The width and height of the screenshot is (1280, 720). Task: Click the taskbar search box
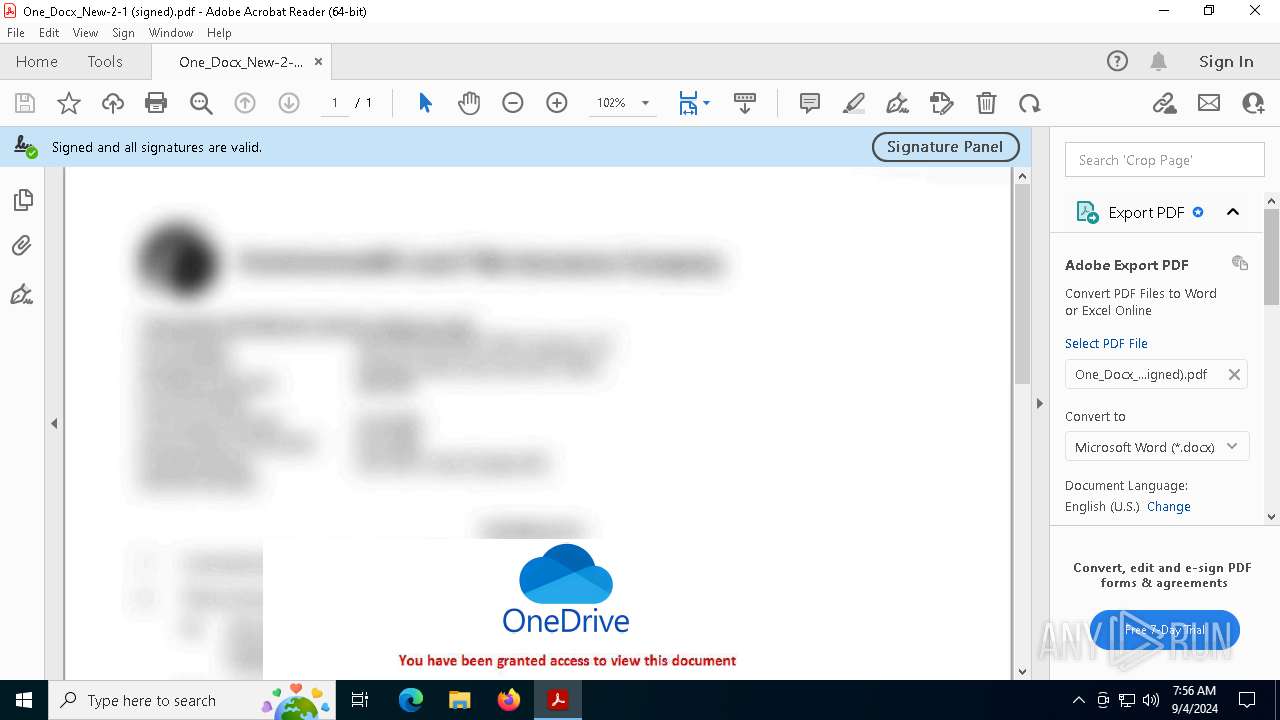(x=193, y=700)
